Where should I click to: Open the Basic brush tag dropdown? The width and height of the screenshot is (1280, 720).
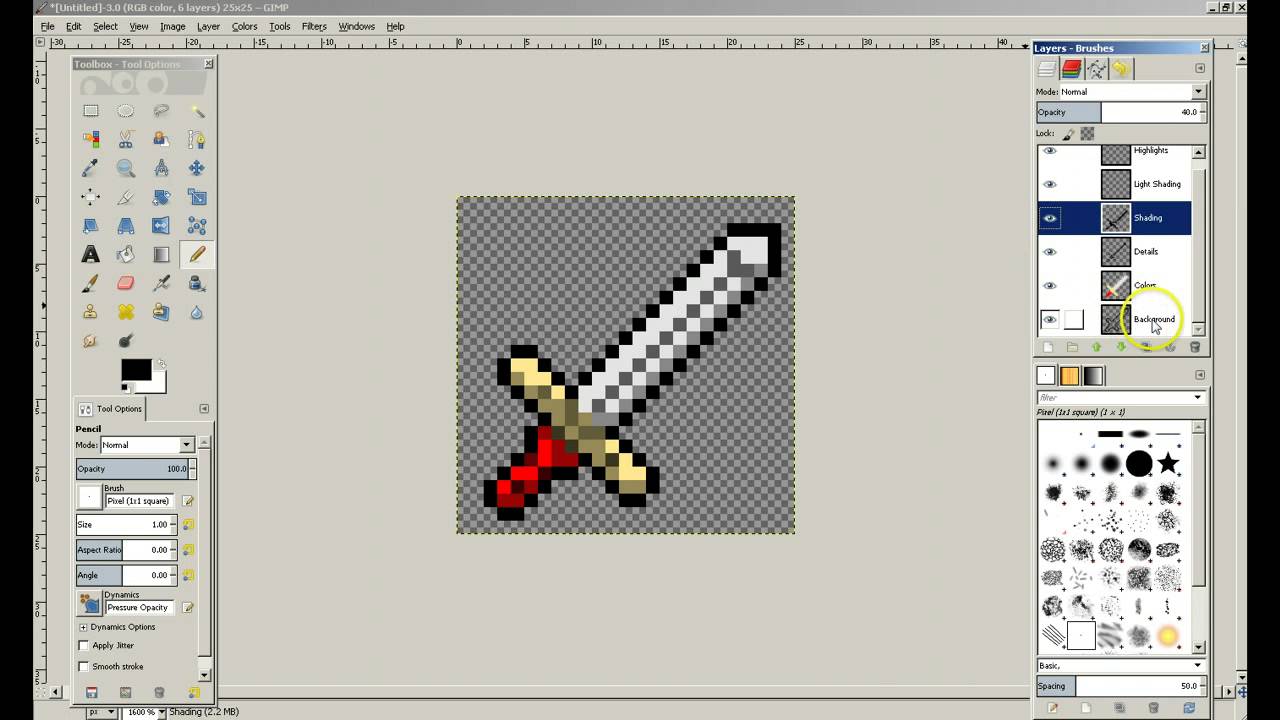1120,666
